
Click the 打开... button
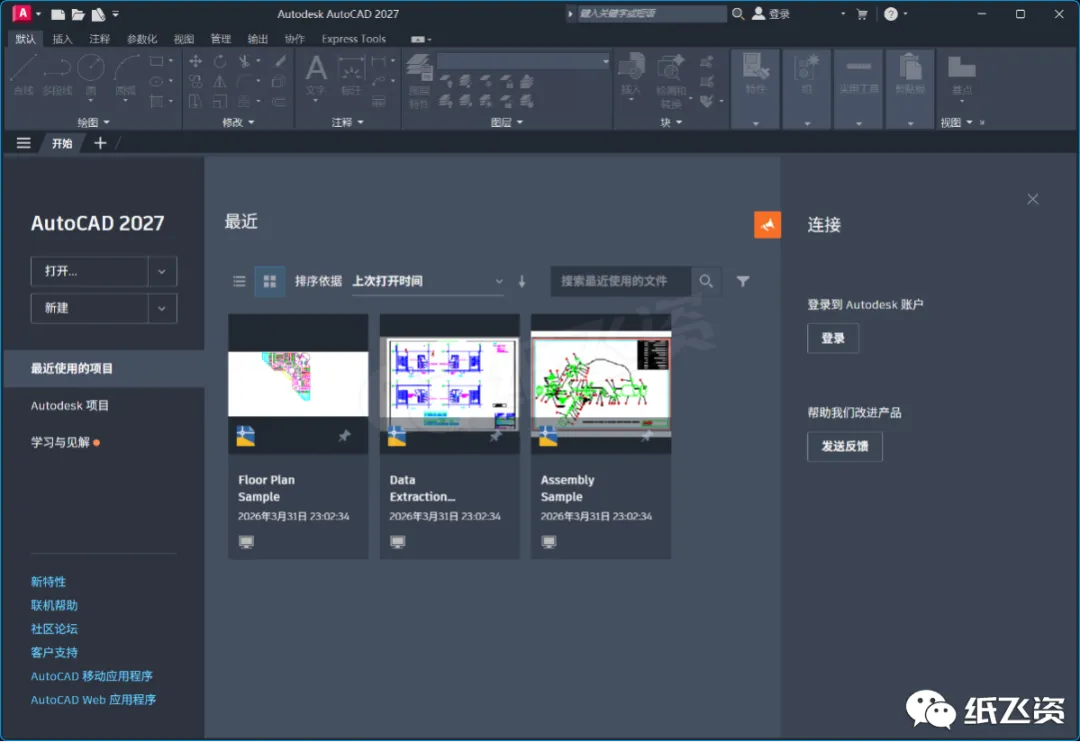click(90, 271)
